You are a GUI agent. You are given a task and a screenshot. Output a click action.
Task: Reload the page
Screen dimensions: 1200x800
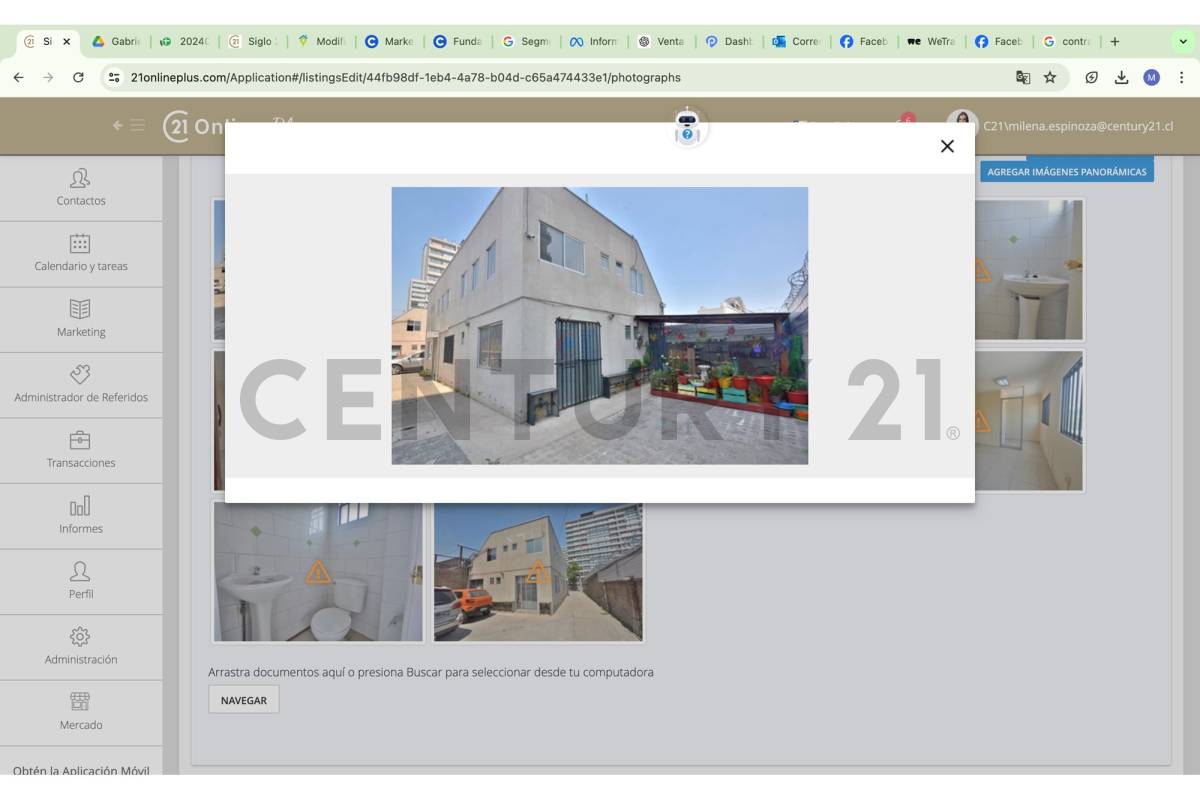(78, 77)
